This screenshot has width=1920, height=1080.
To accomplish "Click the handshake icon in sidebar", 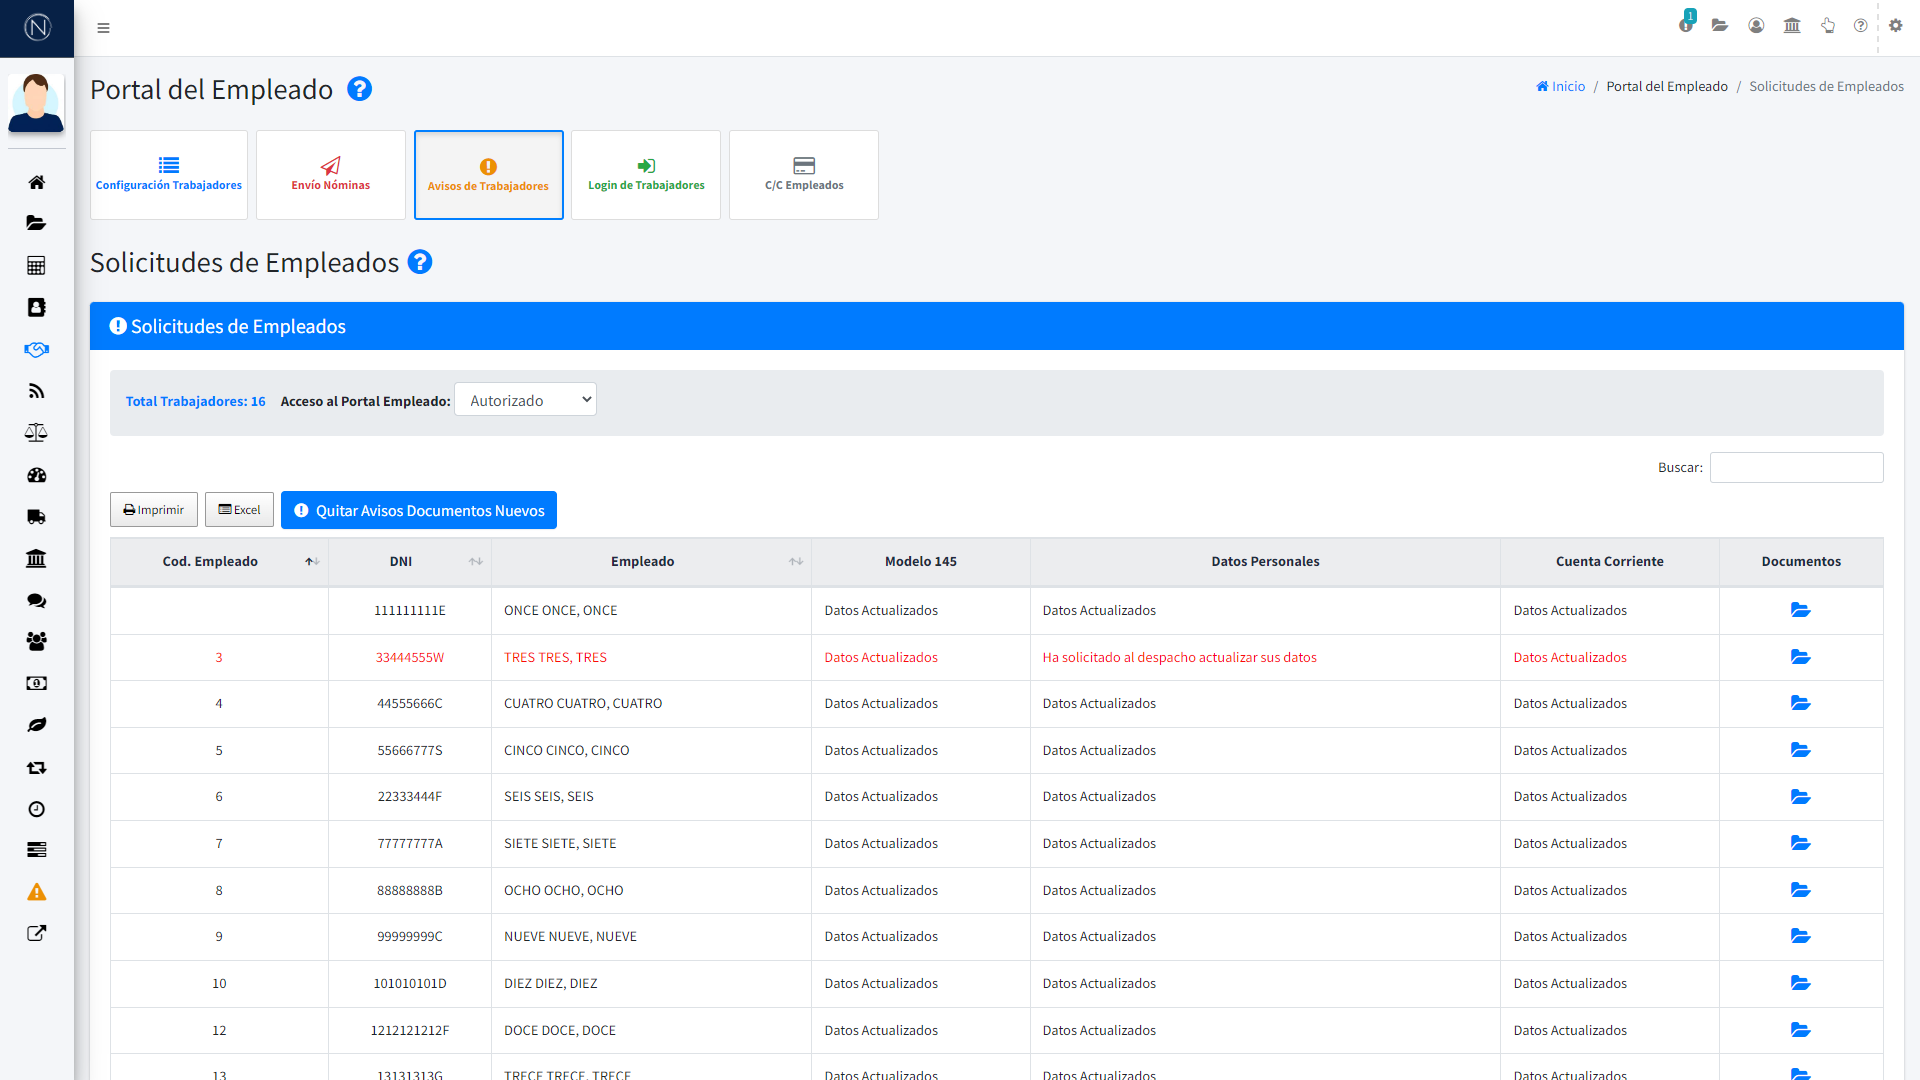I will pos(37,349).
